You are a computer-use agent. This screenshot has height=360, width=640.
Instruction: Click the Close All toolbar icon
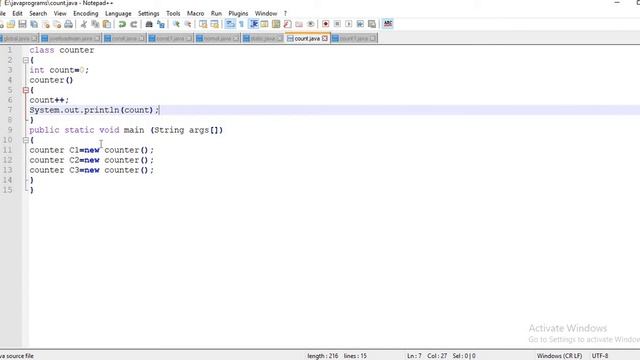point(57,24)
